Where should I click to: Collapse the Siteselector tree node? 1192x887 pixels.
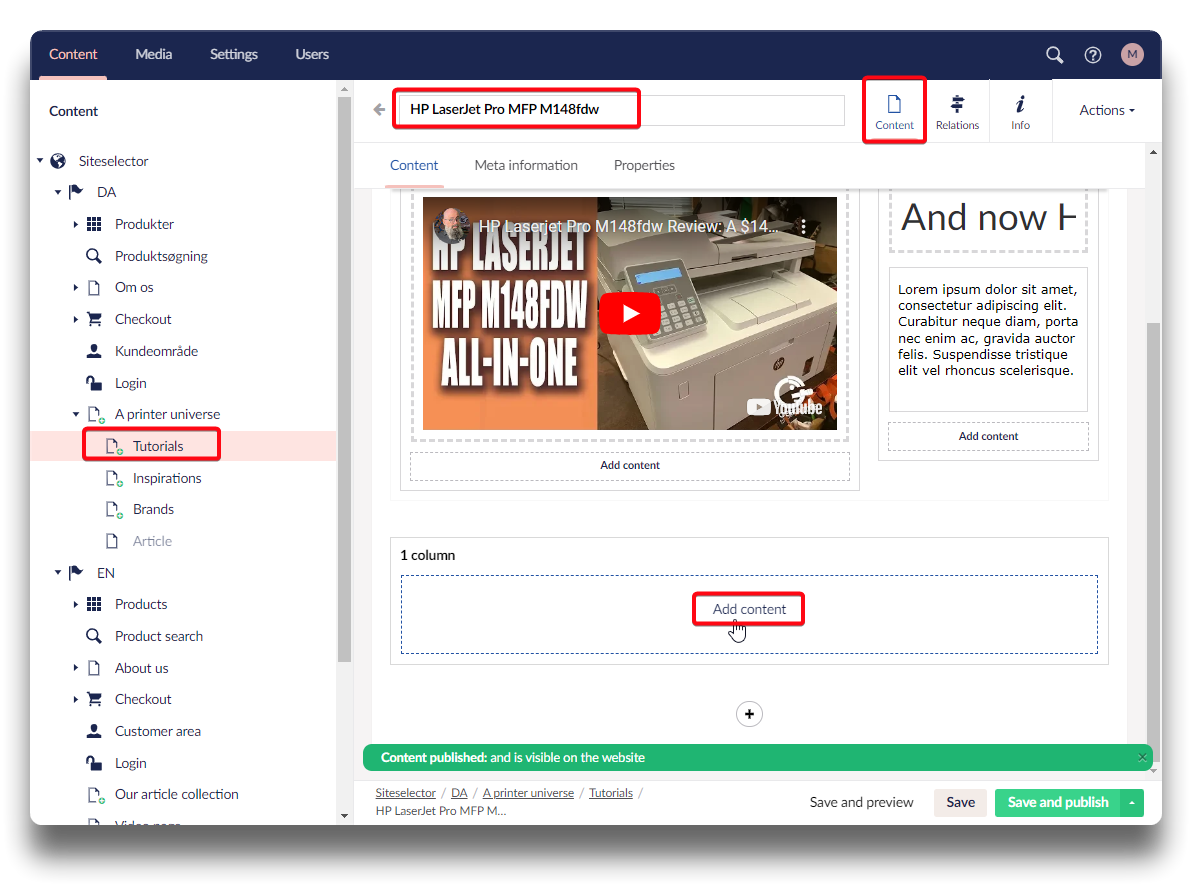click(x=40, y=161)
